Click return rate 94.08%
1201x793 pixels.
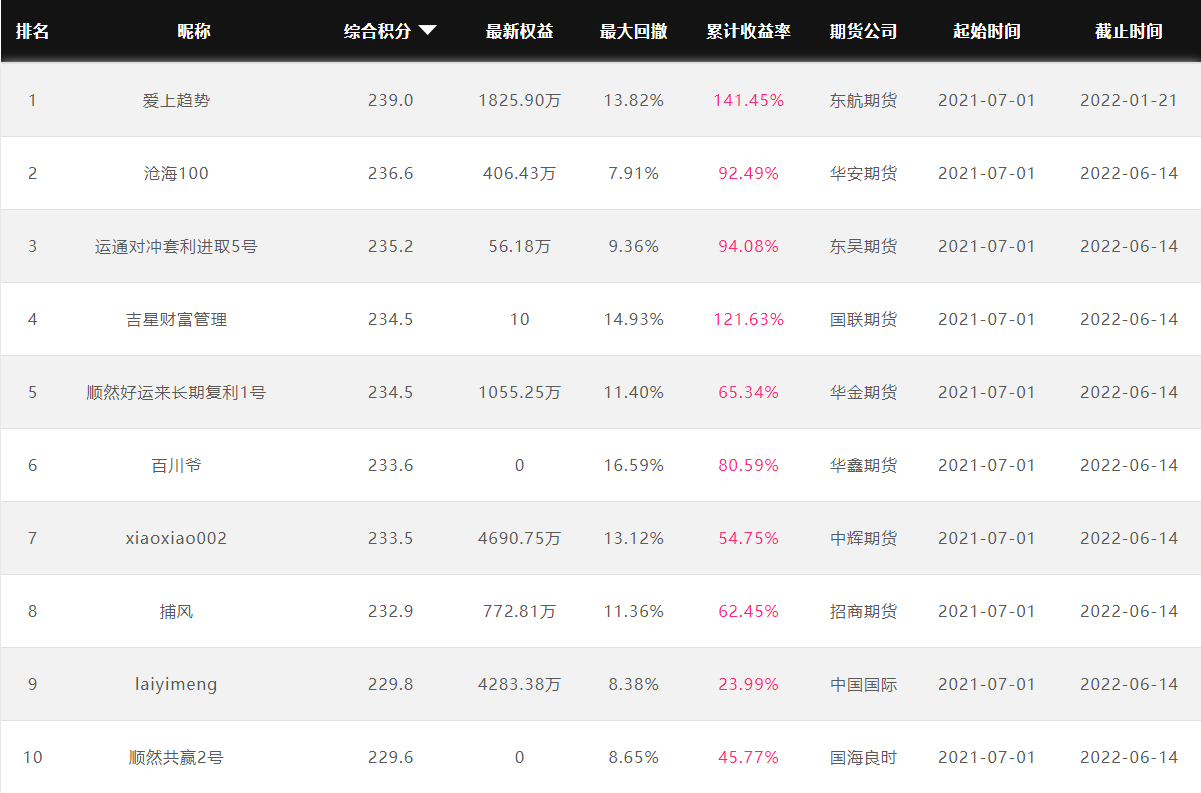coord(749,246)
